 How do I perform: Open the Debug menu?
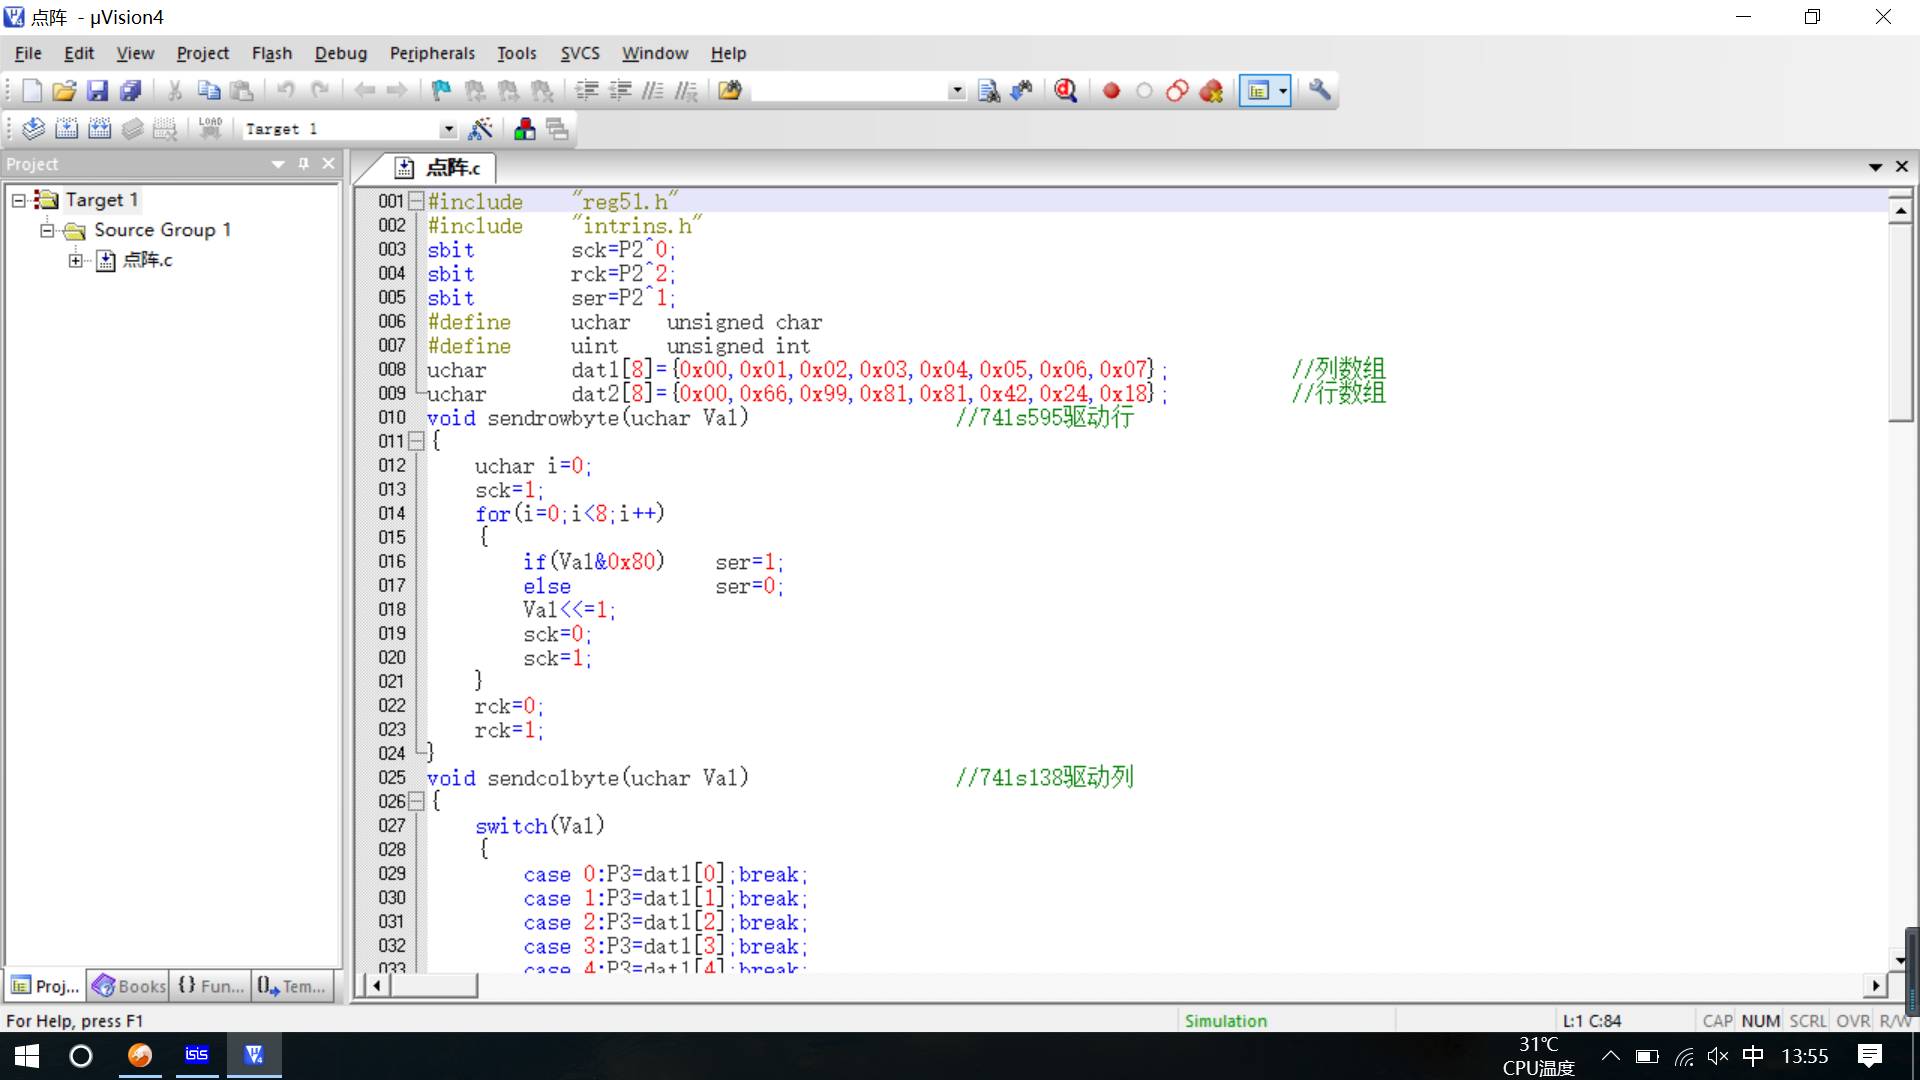340,53
